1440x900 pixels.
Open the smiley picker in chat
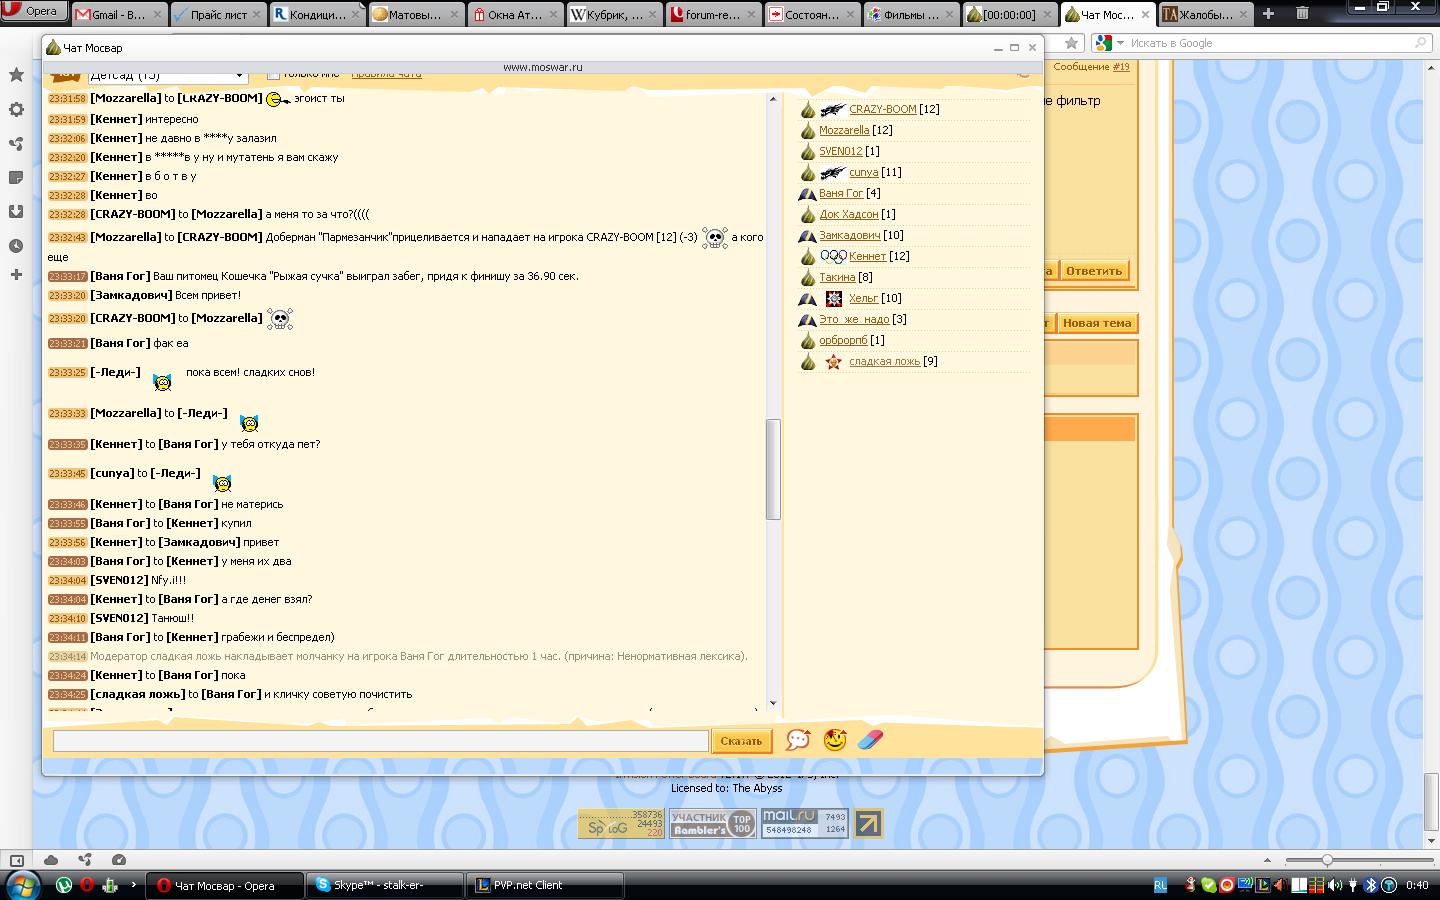(835, 740)
